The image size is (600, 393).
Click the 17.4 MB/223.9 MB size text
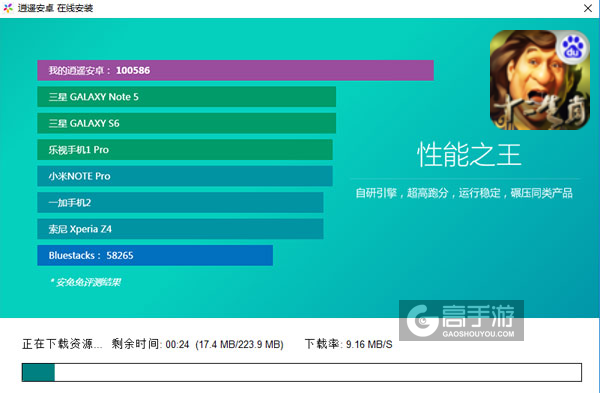(x=239, y=344)
